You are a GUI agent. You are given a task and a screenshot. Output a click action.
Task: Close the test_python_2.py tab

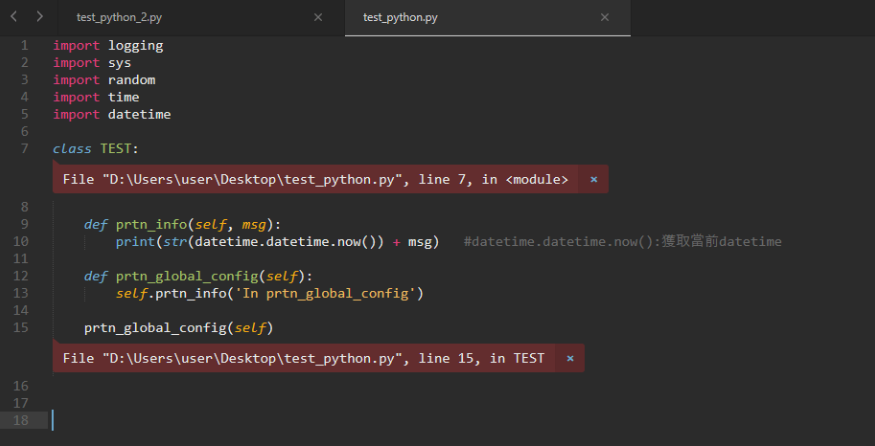pos(318,17)
